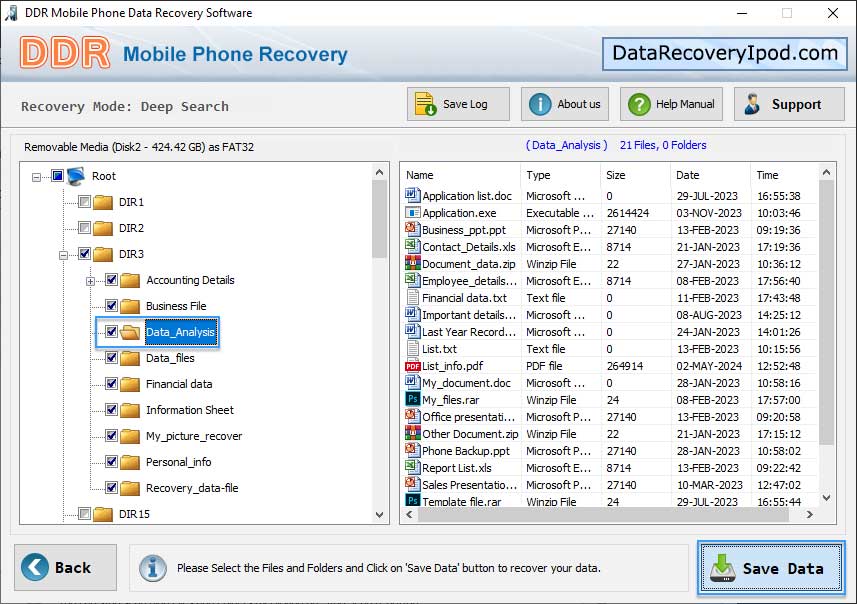Uncheck the Financial data folder checkbox
This screenshot has width=857, height=604.
(111, 384)
